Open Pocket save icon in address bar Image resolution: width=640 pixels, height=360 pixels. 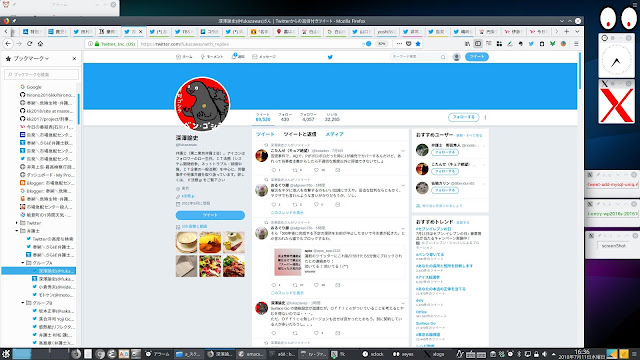[409, 44]
